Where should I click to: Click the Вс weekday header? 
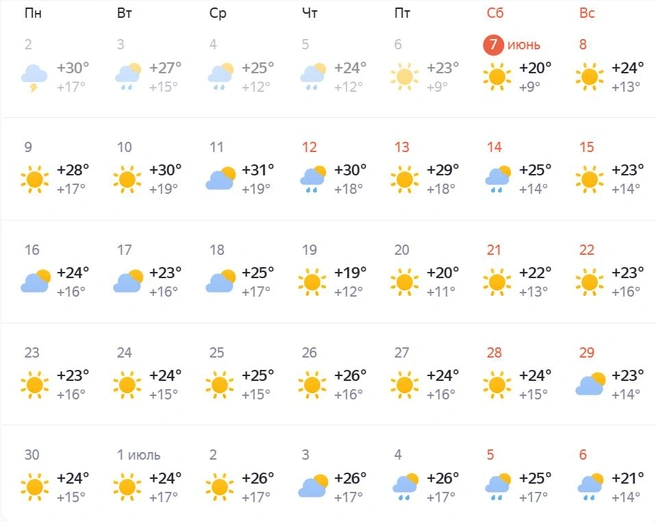point(587,13)
